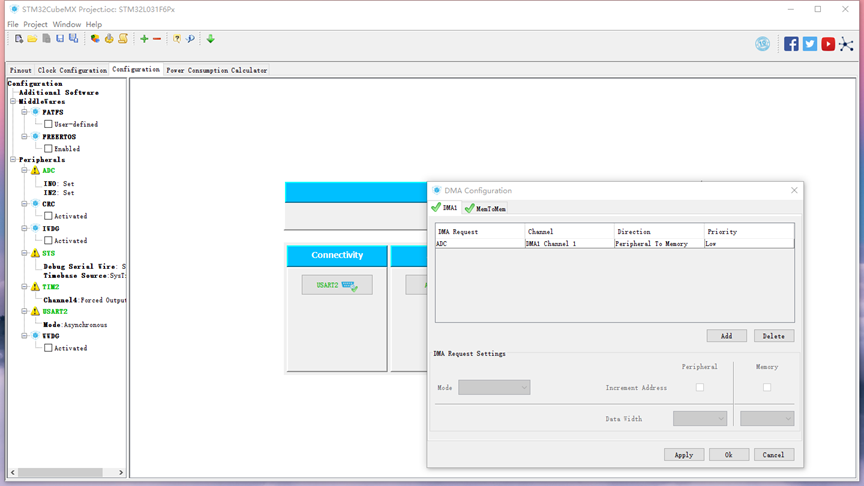Click the warning icon beside SYS
This screenshot has height=486, width=864.
35,253
